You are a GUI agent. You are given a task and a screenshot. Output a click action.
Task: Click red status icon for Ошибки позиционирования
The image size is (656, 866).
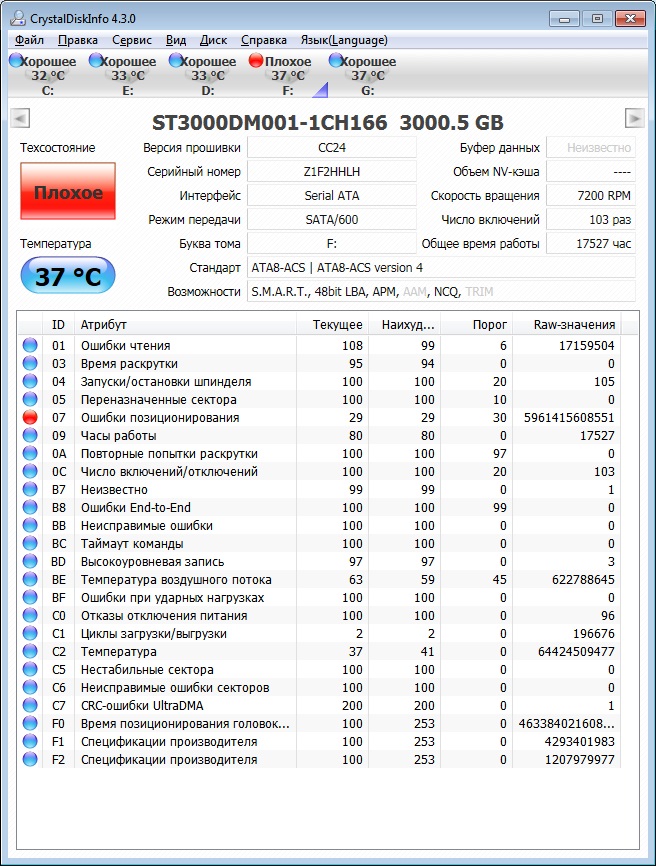(x=30, y=418)
